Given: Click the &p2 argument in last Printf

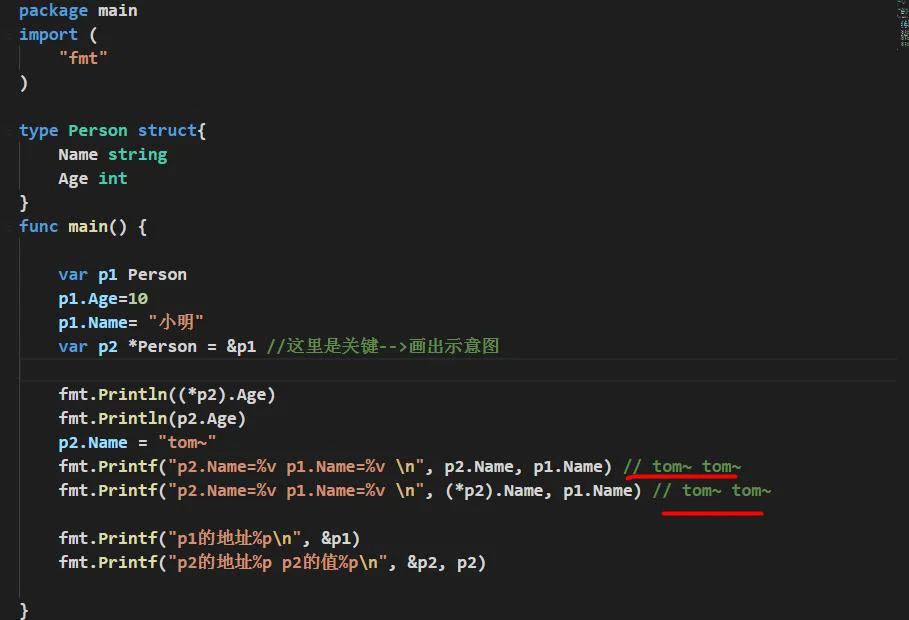Looking at the screenshot, I should (x=421, y=563).
